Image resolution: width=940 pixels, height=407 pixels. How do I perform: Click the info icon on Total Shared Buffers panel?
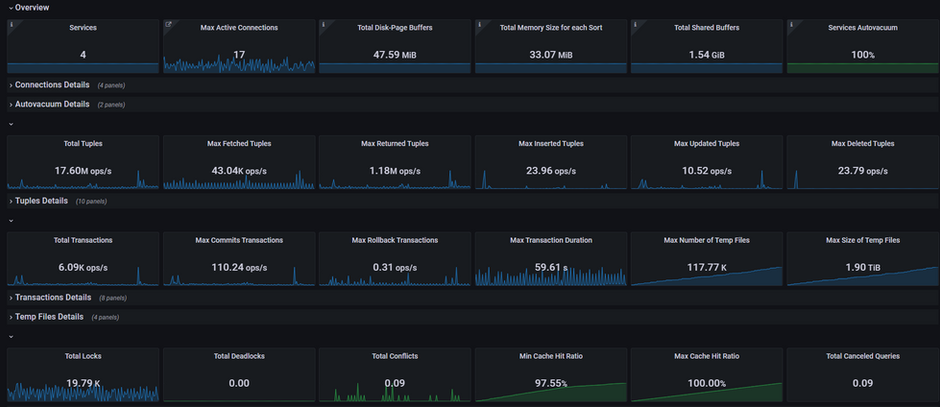click(x=635, y=24)
